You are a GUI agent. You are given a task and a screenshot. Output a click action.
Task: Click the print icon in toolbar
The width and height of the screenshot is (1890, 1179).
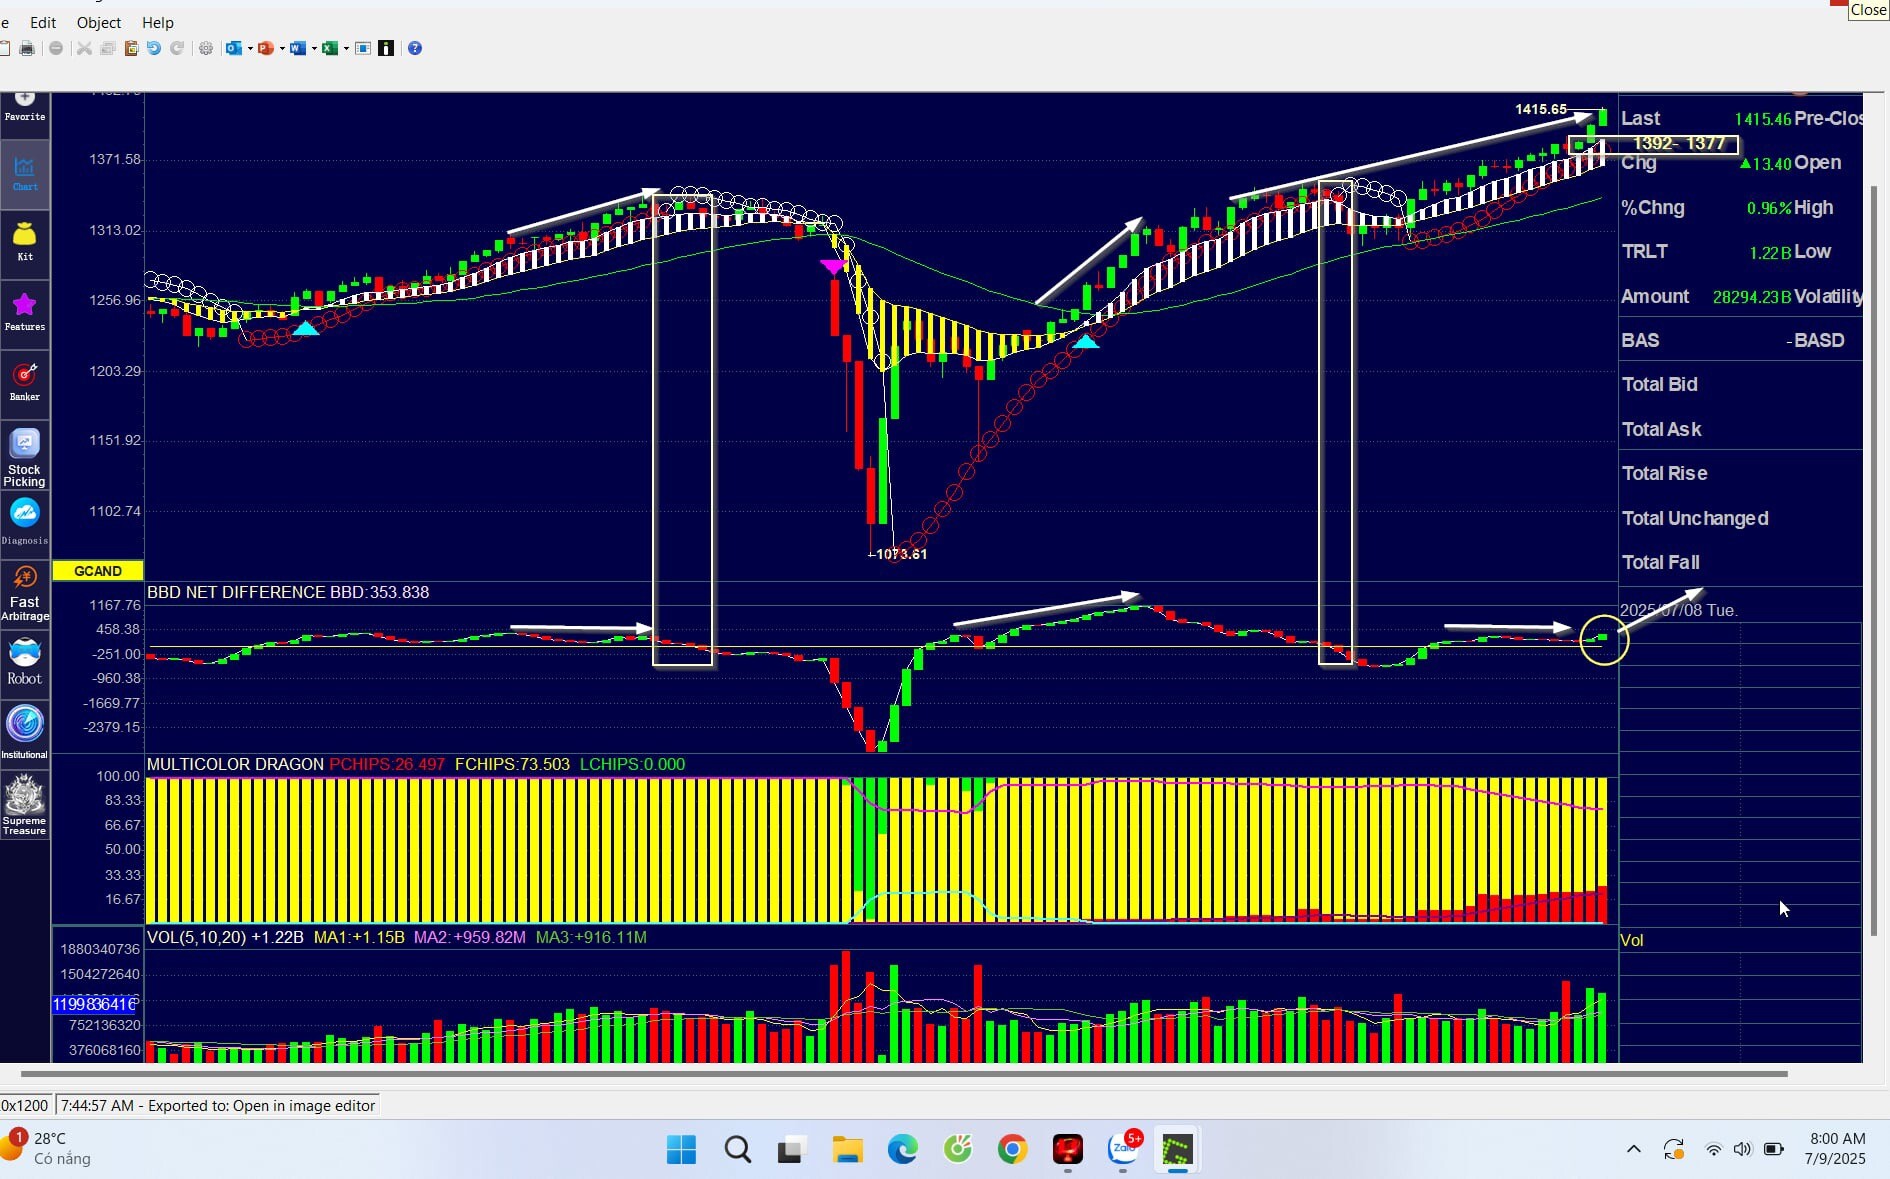[x=27, y=48]
